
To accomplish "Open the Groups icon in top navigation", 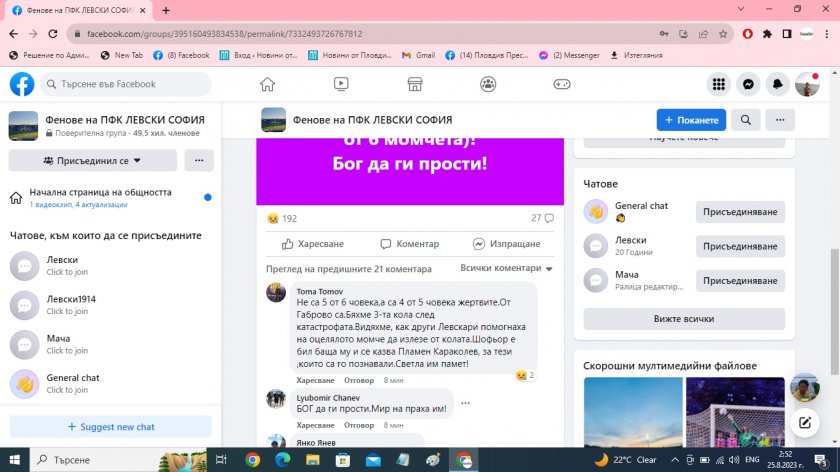I will pos(488,85).
